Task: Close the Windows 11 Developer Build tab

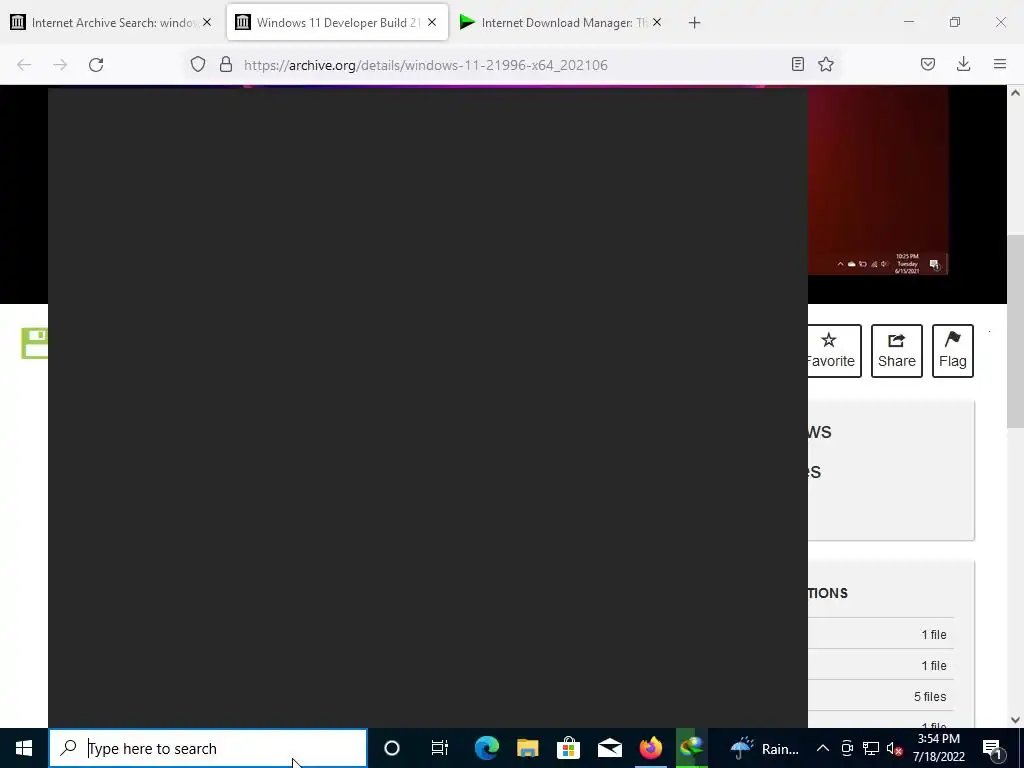Action: (432, 23)
